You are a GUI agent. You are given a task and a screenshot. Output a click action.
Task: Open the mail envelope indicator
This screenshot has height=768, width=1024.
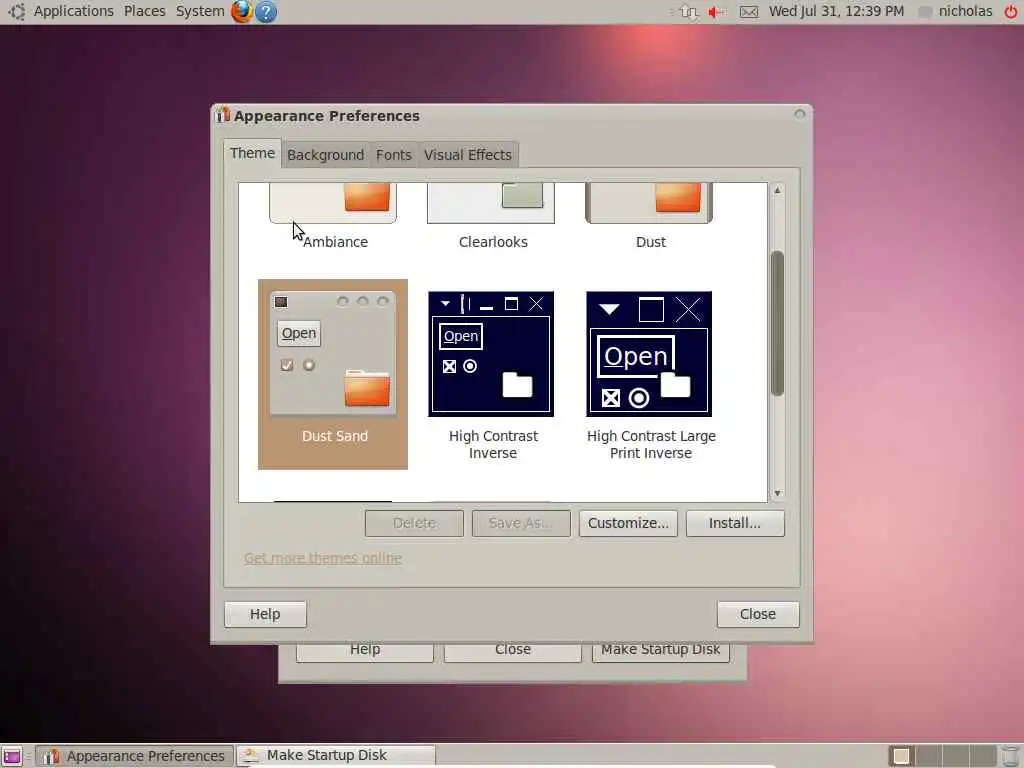pyautogui.click(x=749, y=12)
